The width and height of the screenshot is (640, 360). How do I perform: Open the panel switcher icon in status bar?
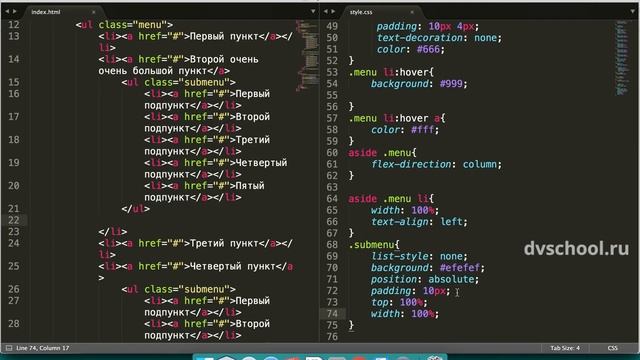pyautogui.click(x=9, y=348)
